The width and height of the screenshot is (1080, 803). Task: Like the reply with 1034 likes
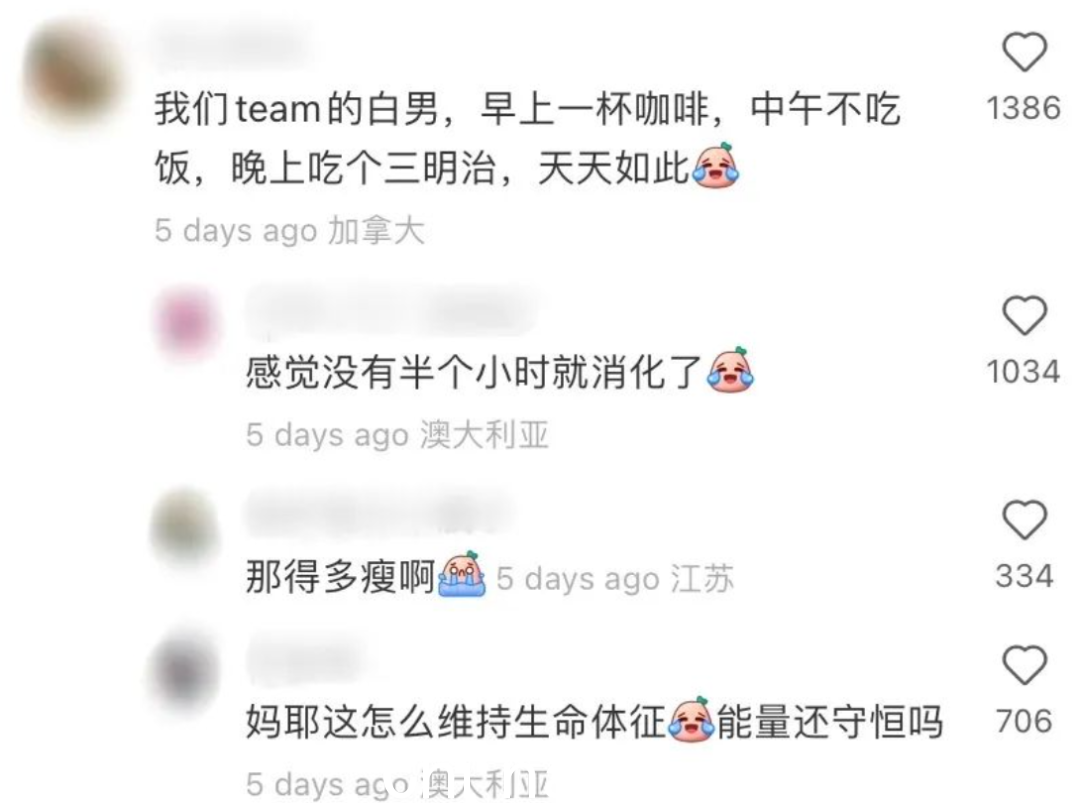pyautogui.click(x=1024, y=315)
